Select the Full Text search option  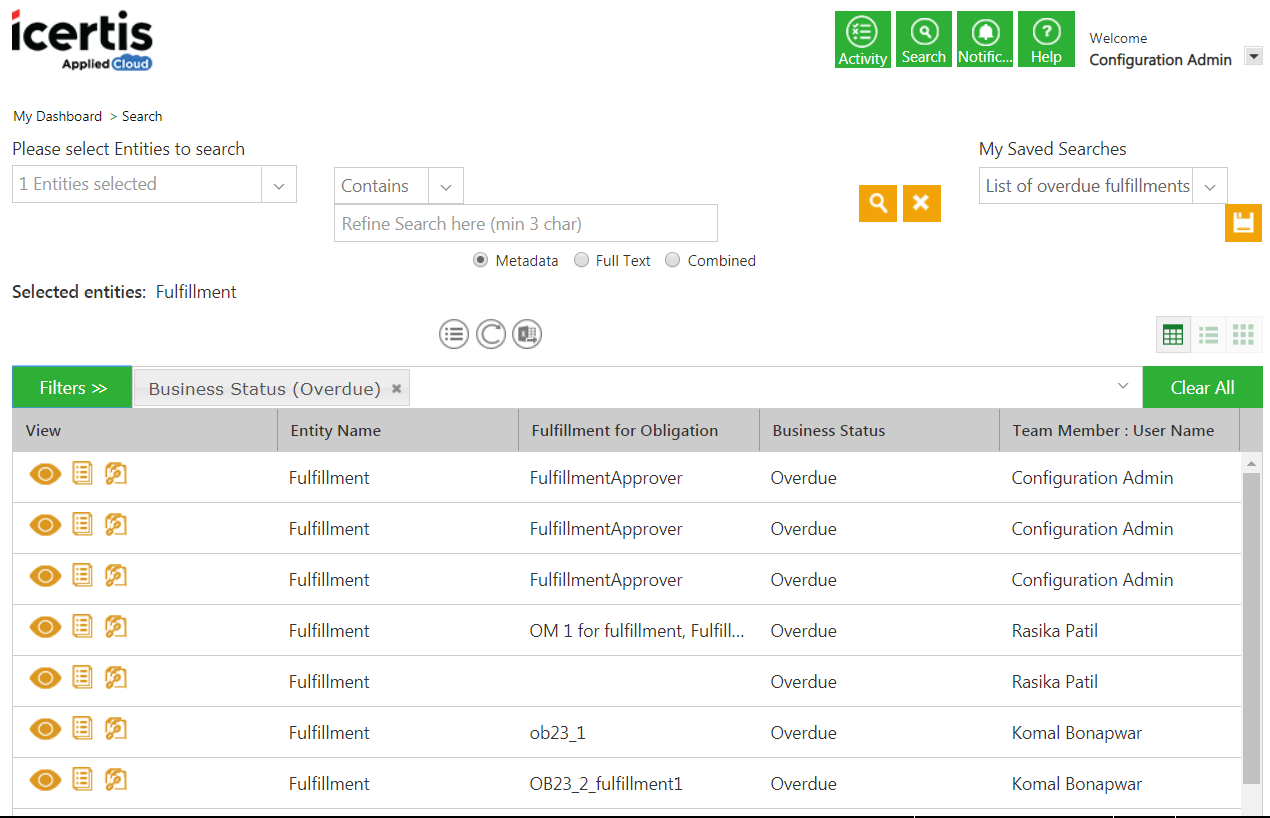coord(581,260)
